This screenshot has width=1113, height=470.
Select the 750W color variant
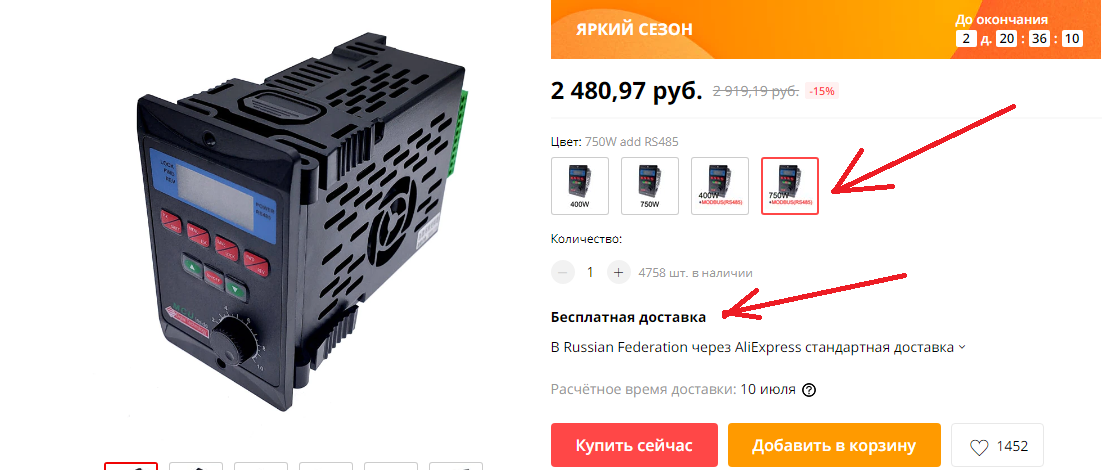click(x=649, y=185)
